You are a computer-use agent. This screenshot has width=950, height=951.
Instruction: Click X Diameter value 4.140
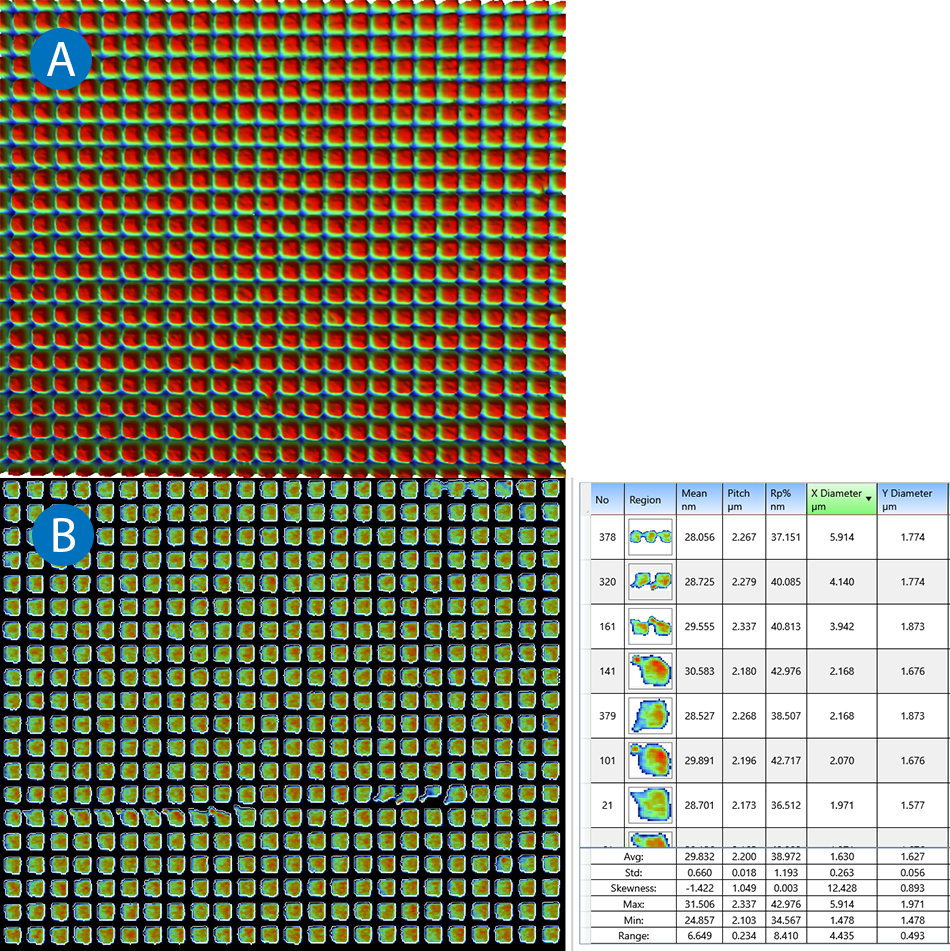pyautogui.click(x=841, y=582)
